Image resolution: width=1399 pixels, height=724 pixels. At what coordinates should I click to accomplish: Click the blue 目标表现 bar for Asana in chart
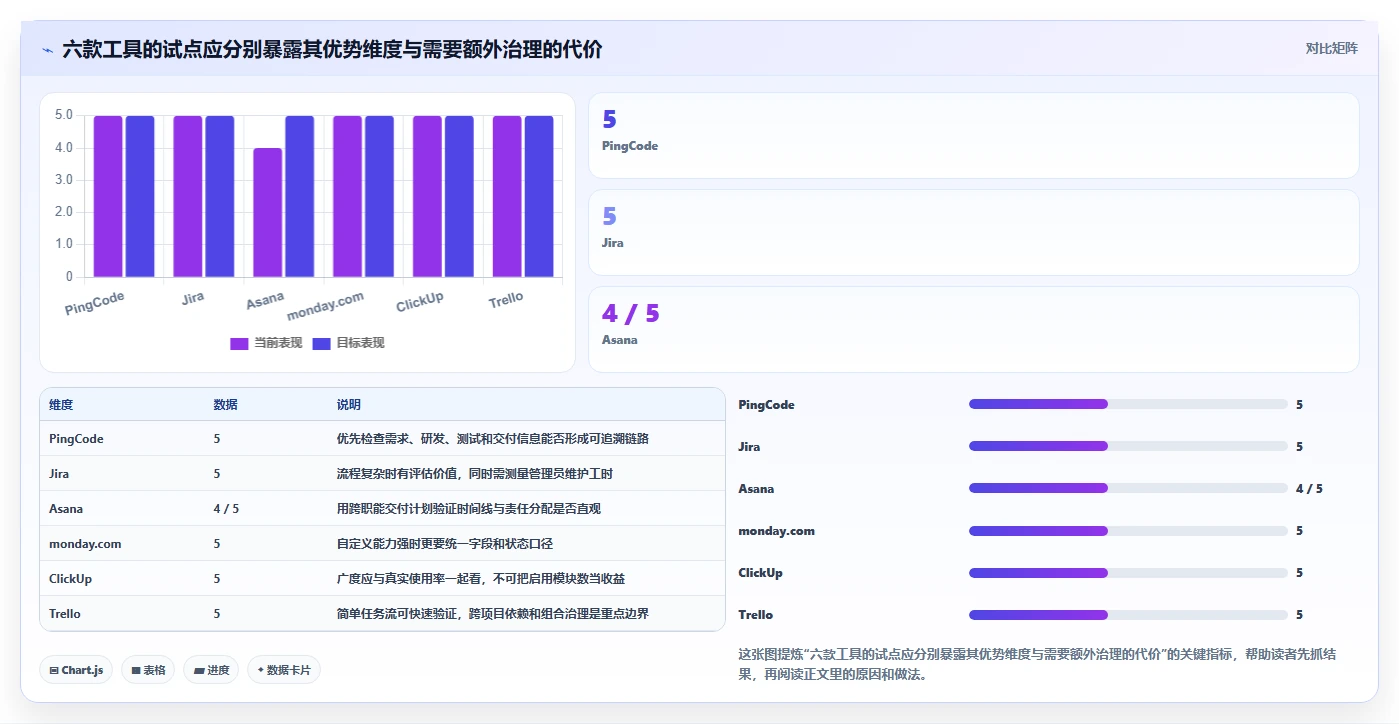[299, 196]
